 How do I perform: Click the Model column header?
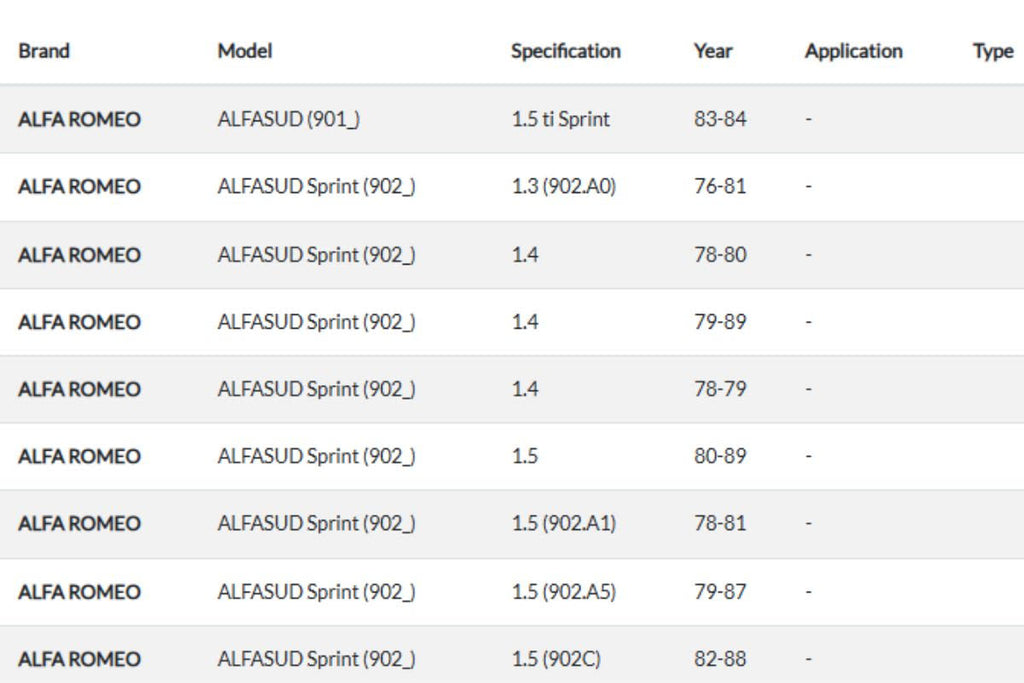pos(245,51)
